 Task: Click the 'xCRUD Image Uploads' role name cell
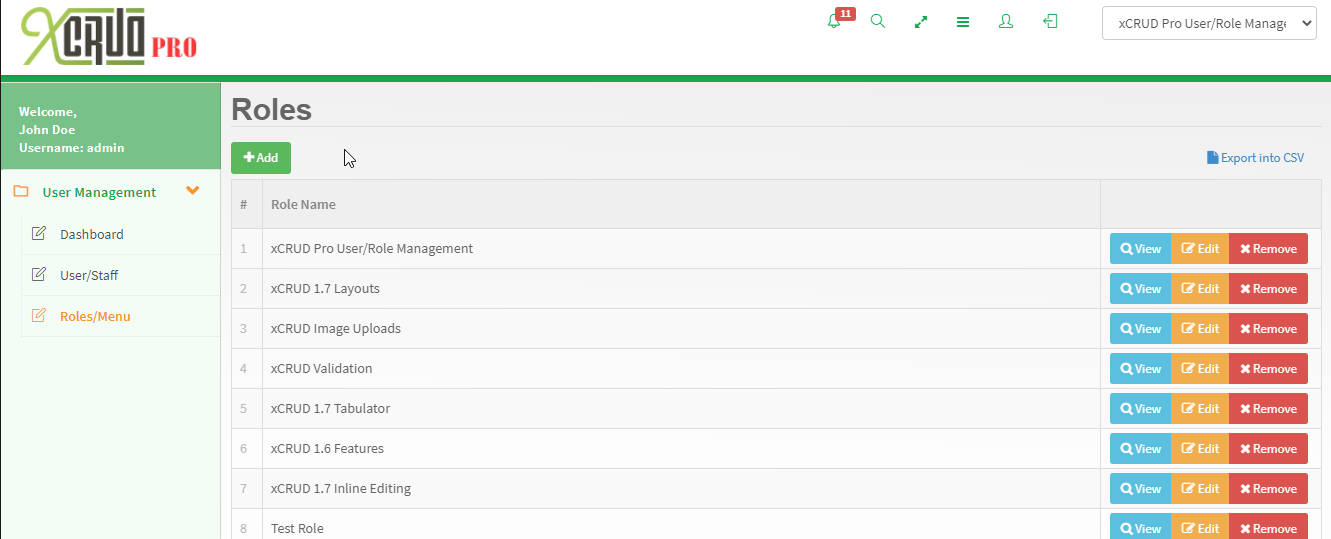pos(681,329)
